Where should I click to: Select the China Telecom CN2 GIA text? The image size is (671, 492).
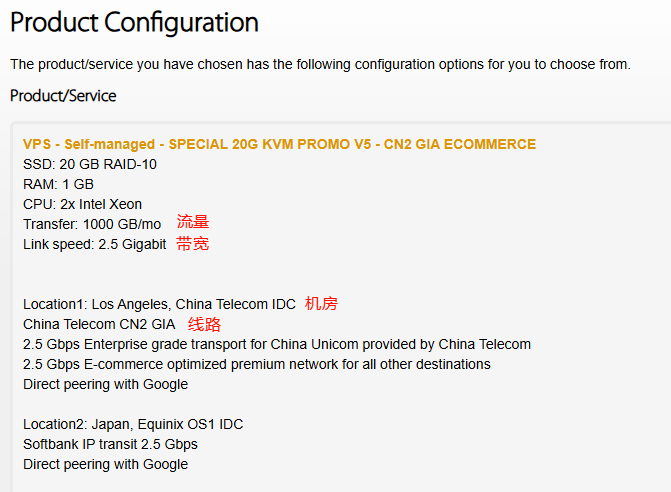click(99, 324)
